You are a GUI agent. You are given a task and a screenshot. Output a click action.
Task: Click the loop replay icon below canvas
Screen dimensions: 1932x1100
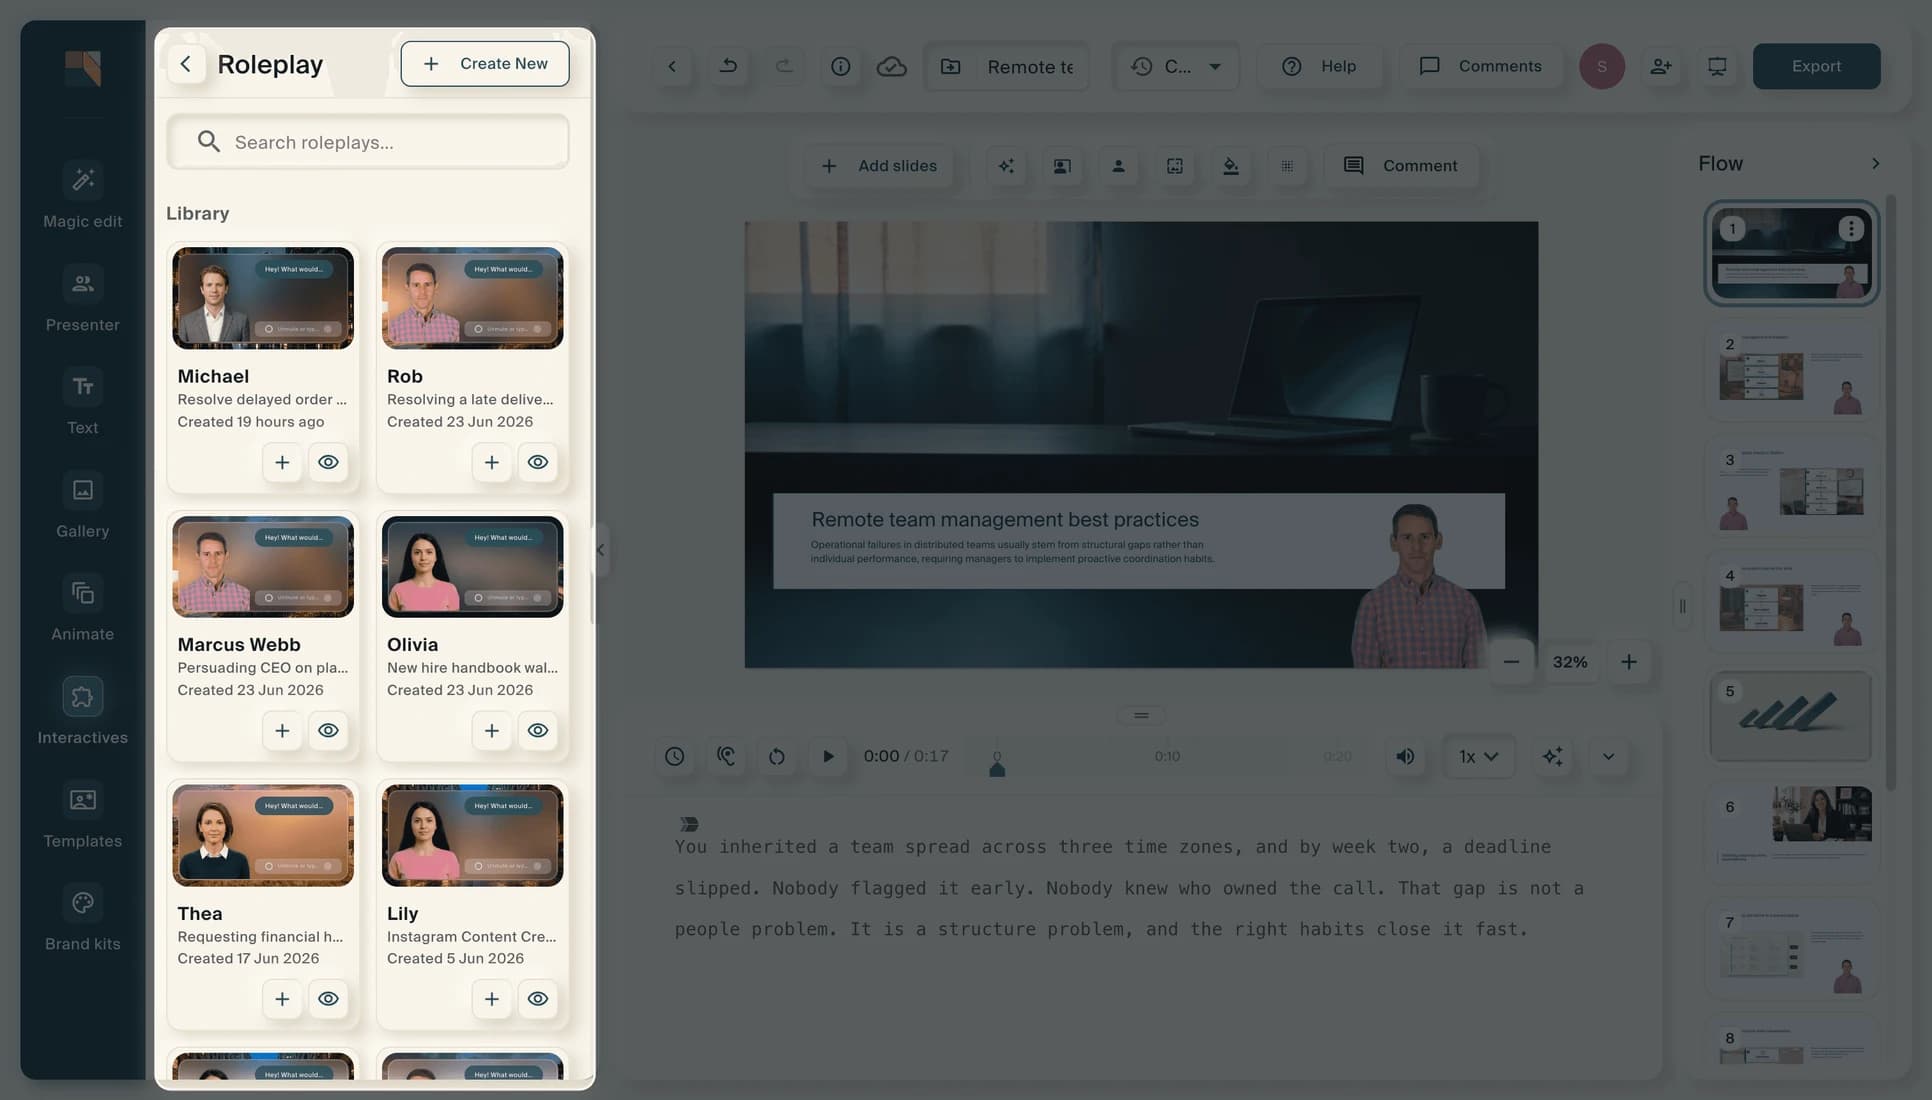tap(777, 756)
